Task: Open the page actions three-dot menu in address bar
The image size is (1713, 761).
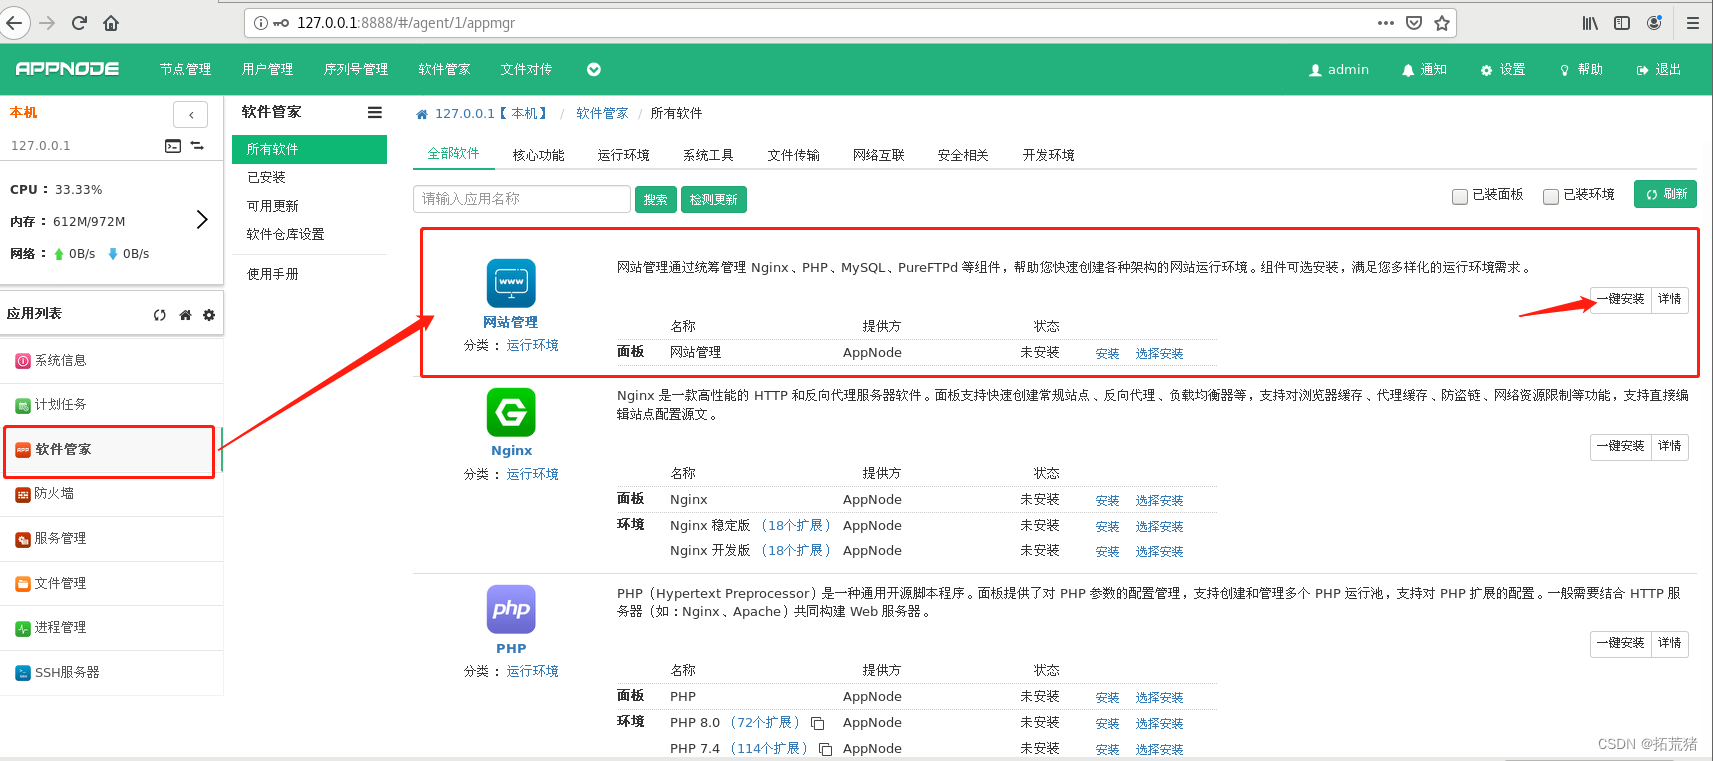Action: [1385, 23]
